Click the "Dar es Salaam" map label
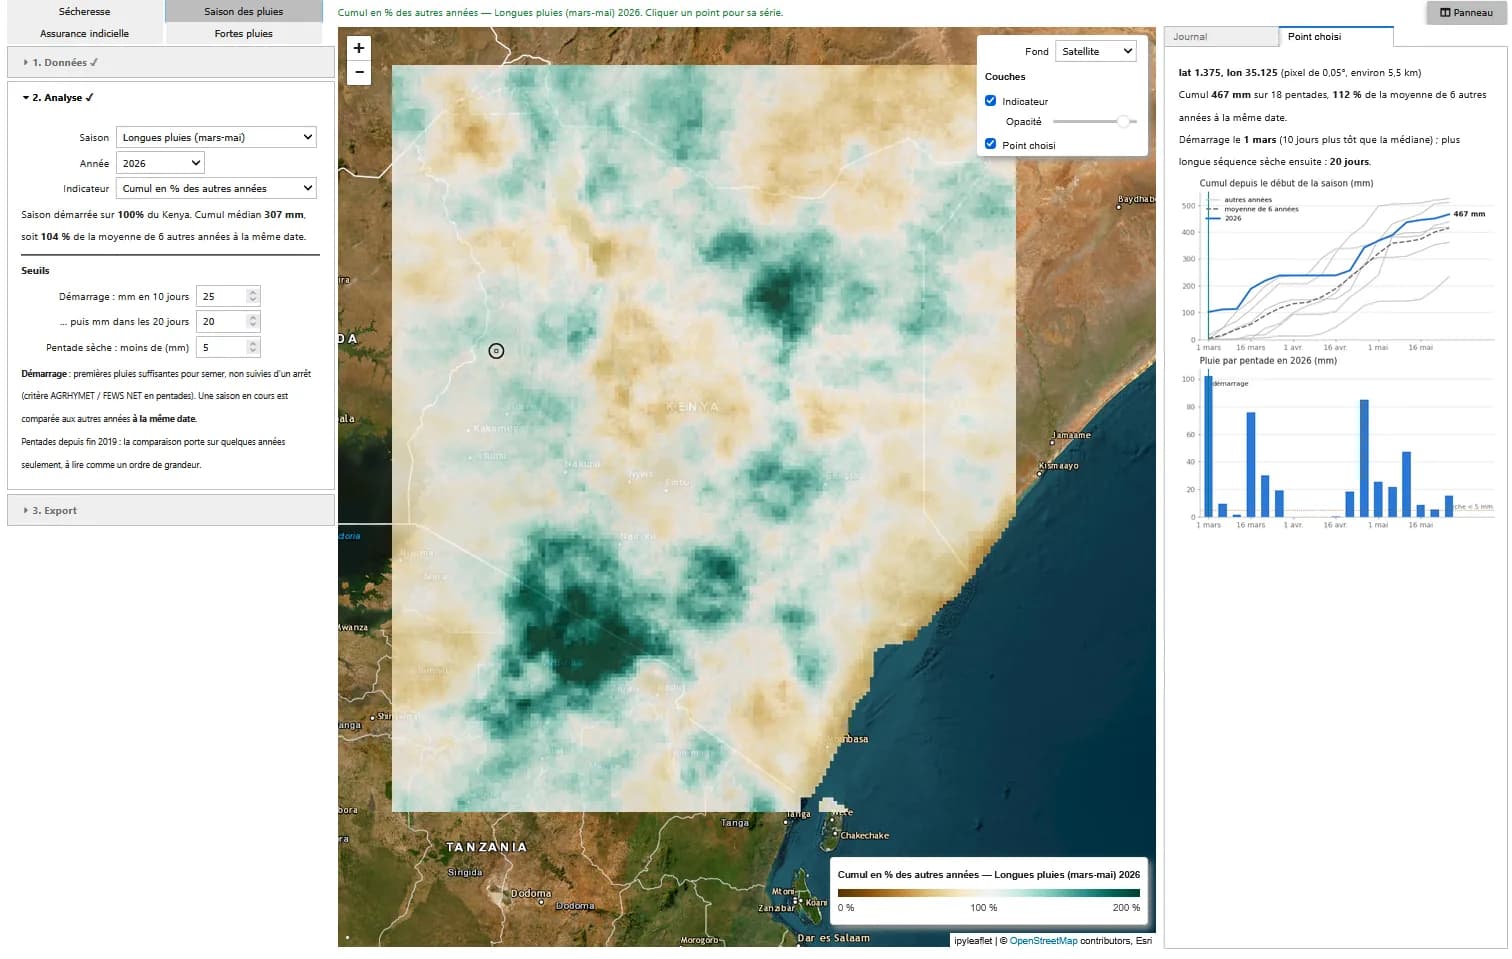Screen dimensions: 1512x959 click(x=833, y=938)
